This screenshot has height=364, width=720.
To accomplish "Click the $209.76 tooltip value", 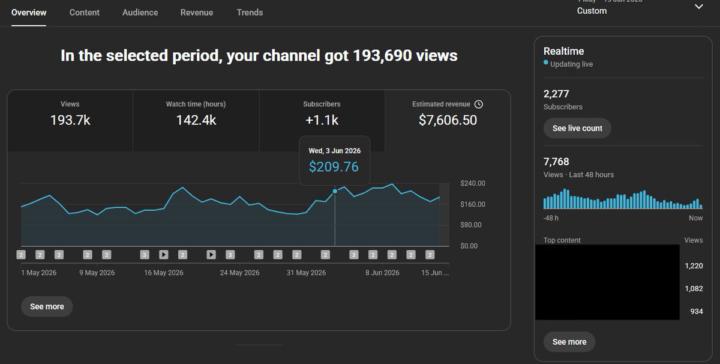I will (334, 167).
